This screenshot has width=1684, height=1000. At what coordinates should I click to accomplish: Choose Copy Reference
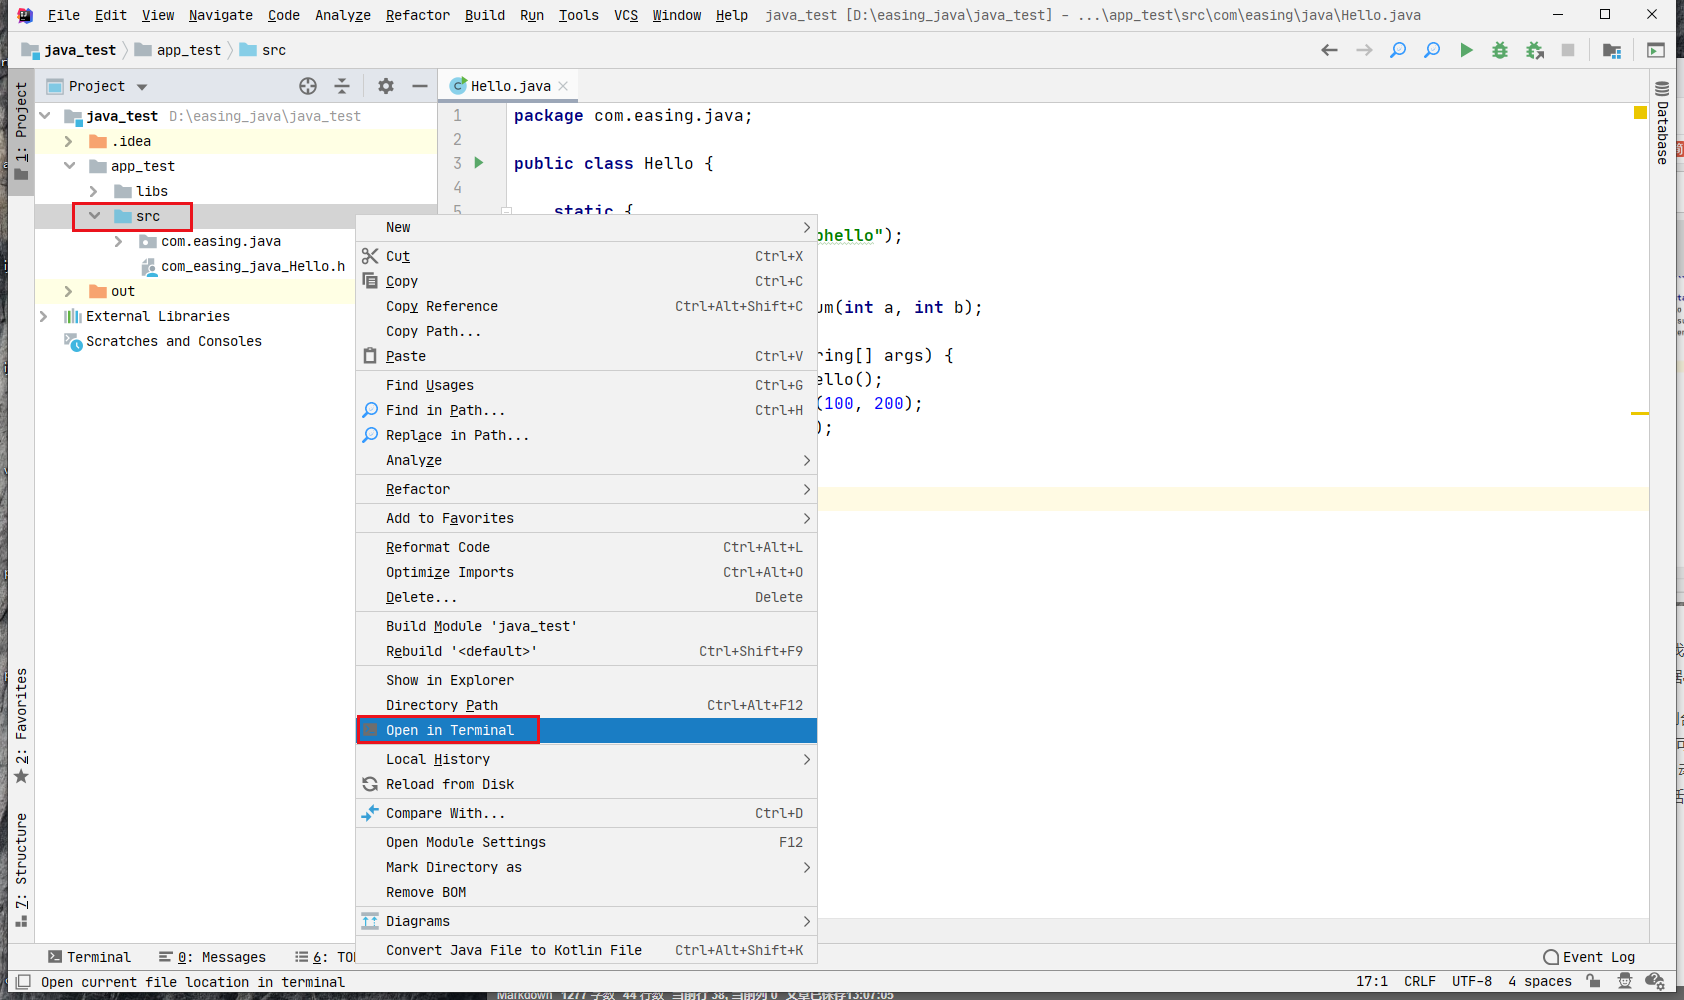pyautogui.click(x=586, y=306)
